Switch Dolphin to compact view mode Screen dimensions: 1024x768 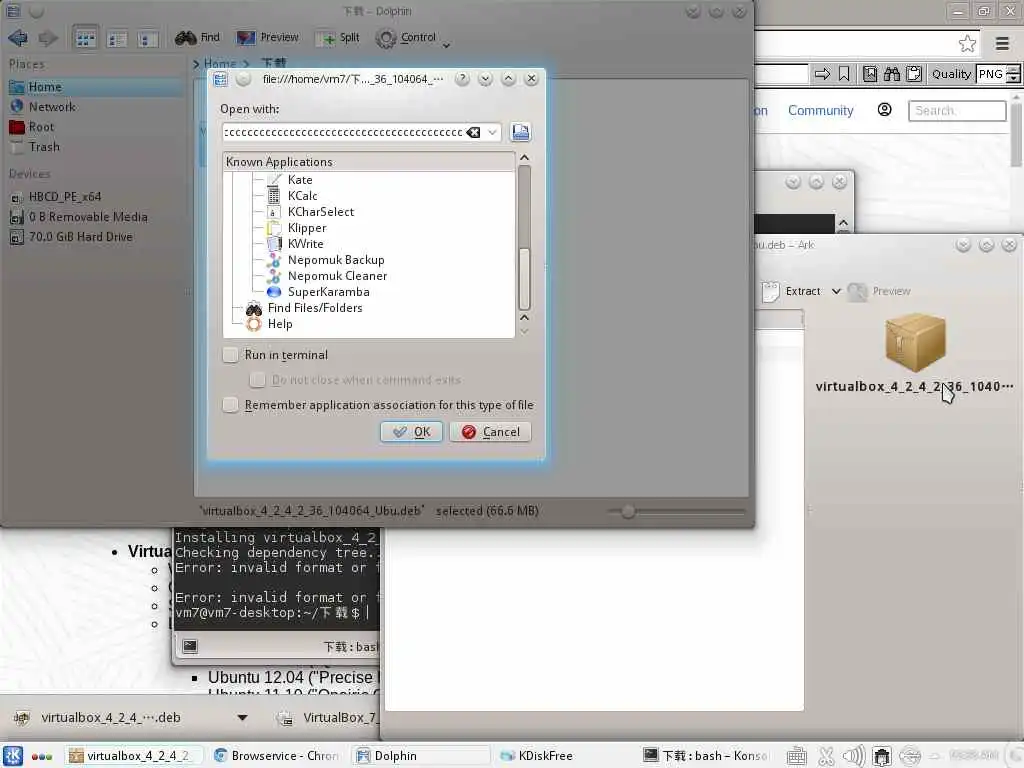(118, 39)
